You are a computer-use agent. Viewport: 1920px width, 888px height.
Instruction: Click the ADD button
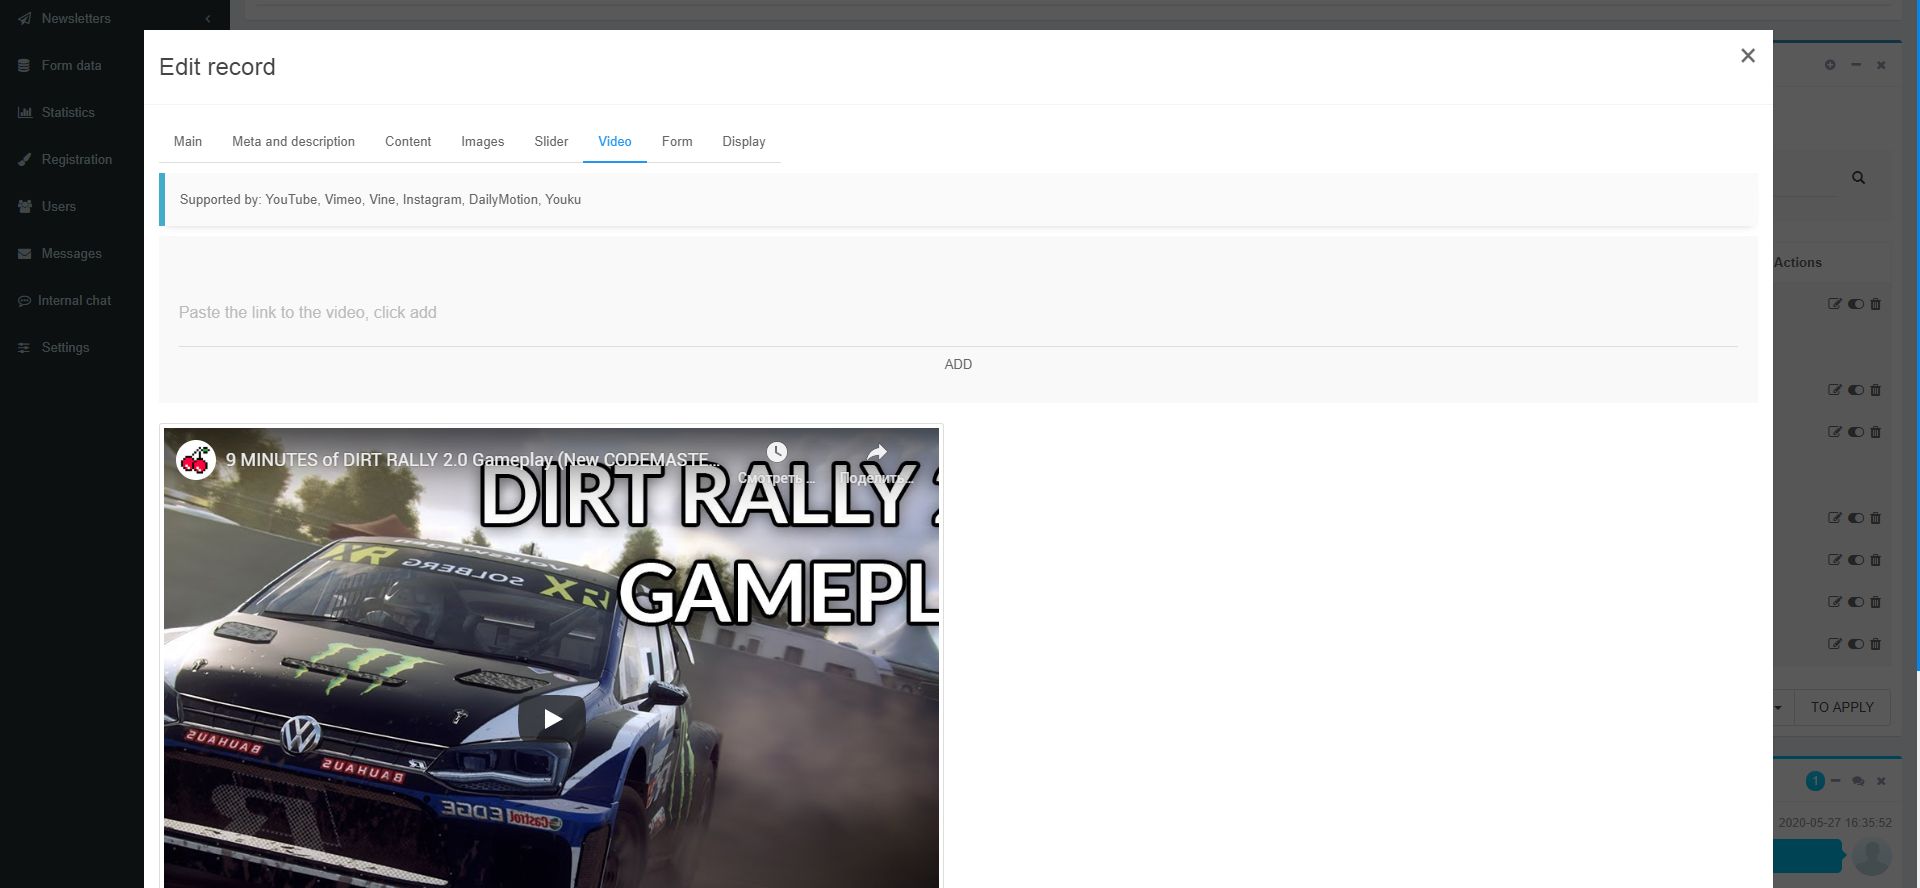[x=958, y=365]
